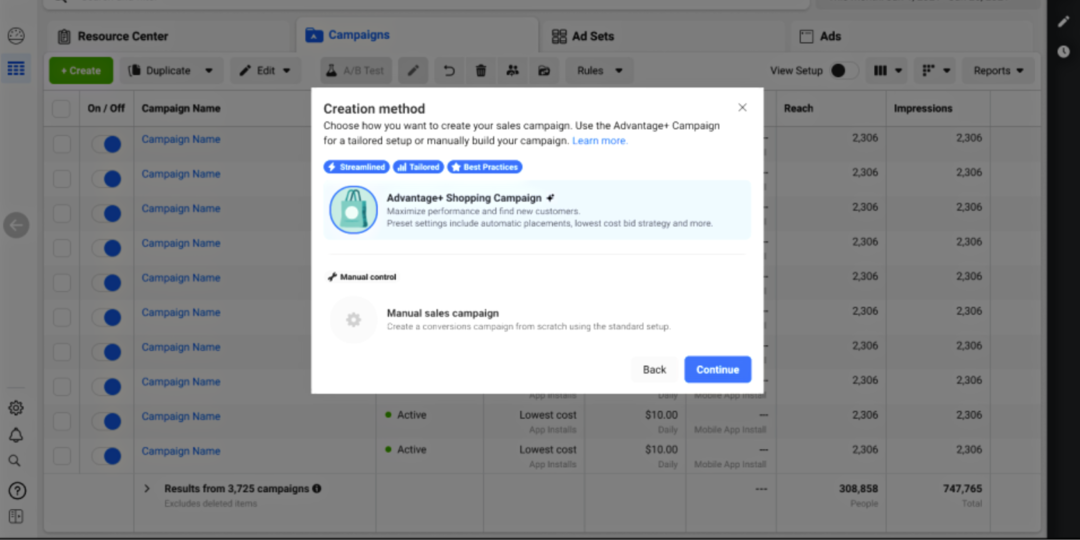This screenshot has width=1080, height=540.
Task: Toggle the View Setup switch
Action: [843, 71]
